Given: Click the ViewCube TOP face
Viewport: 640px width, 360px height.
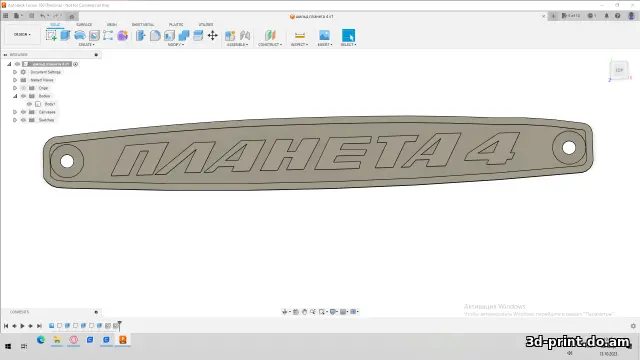Looking at the screenshot, I should click(x=619, y=70).
